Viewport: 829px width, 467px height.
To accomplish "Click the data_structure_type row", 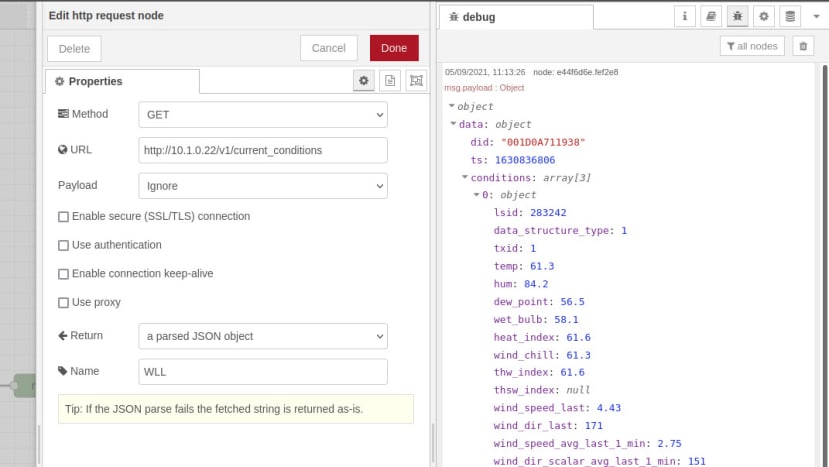I will pos(560,231).
